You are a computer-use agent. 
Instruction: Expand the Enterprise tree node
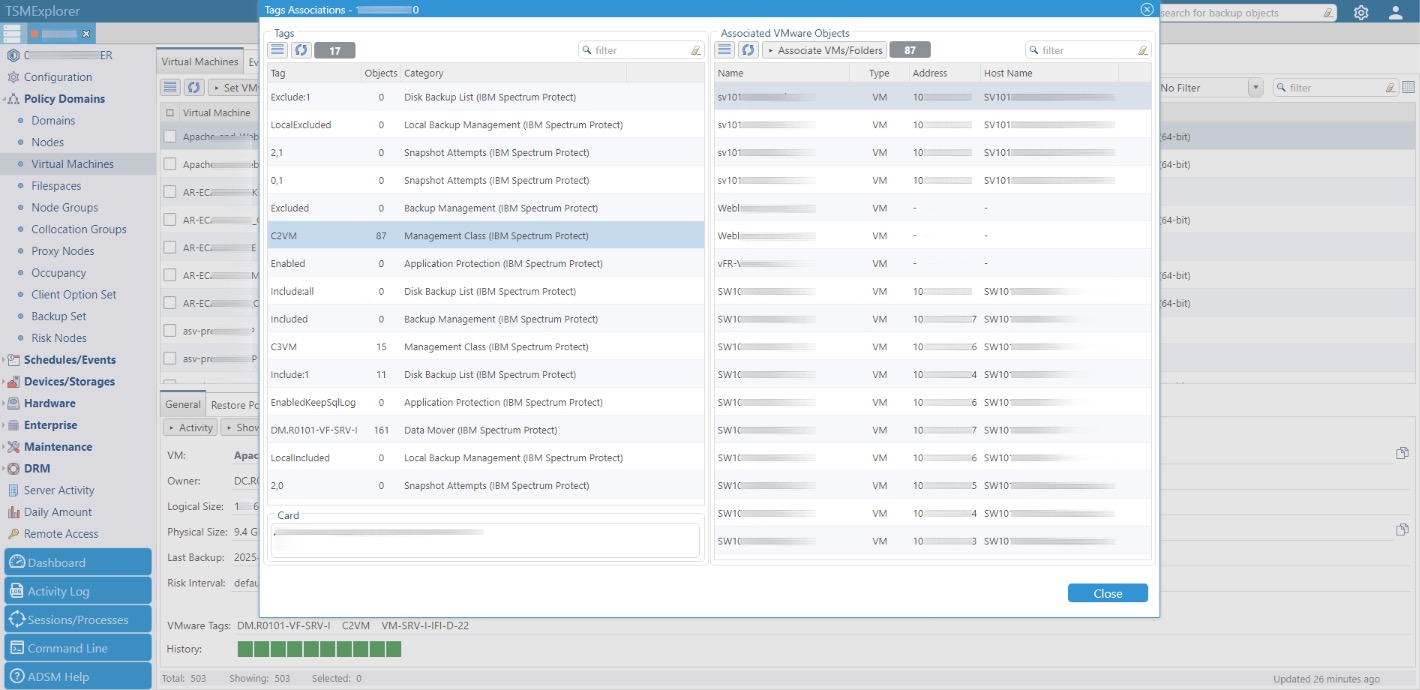click(4, 425)
